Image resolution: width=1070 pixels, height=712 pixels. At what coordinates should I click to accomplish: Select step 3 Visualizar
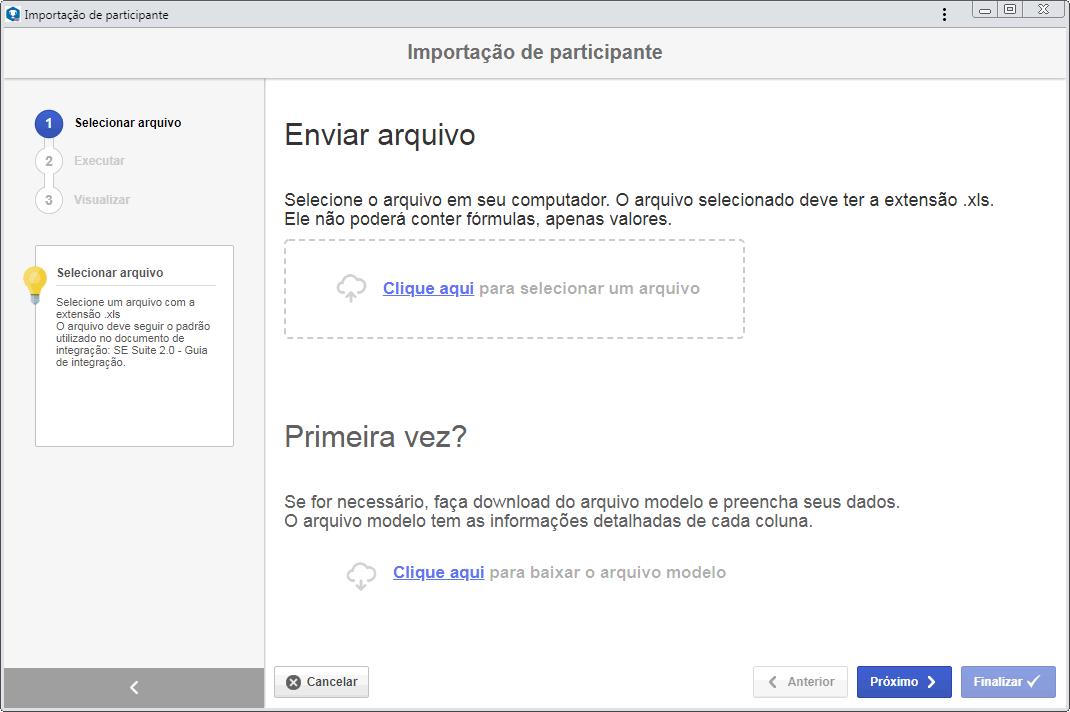click(83, 200)
